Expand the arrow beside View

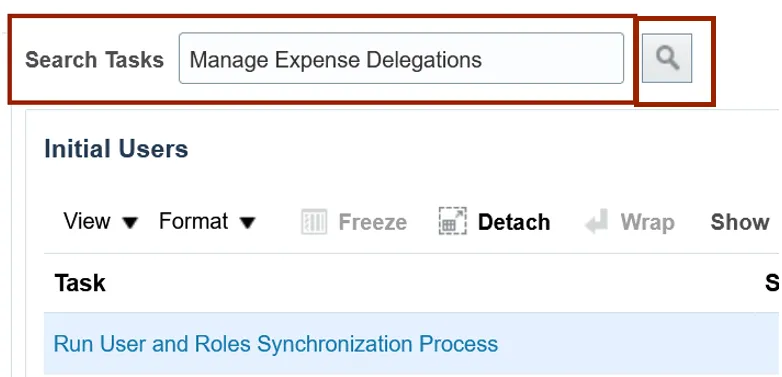pyautogui.click(x=130, y=223)
